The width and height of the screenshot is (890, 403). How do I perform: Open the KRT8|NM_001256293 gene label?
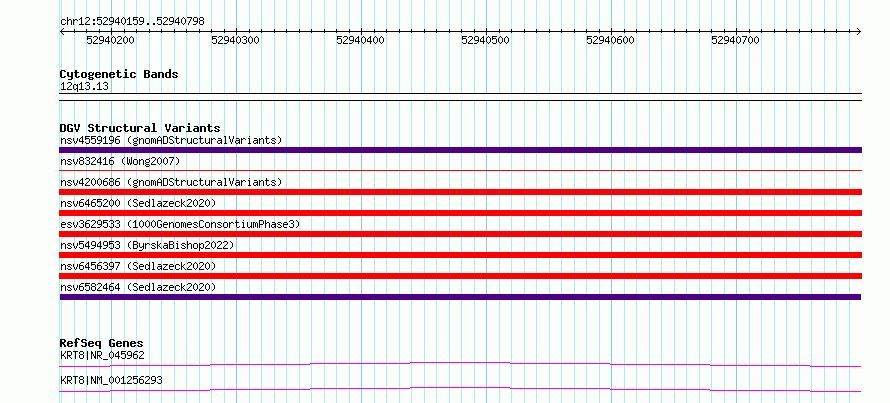pyautogui.click(x=111, y=380)
